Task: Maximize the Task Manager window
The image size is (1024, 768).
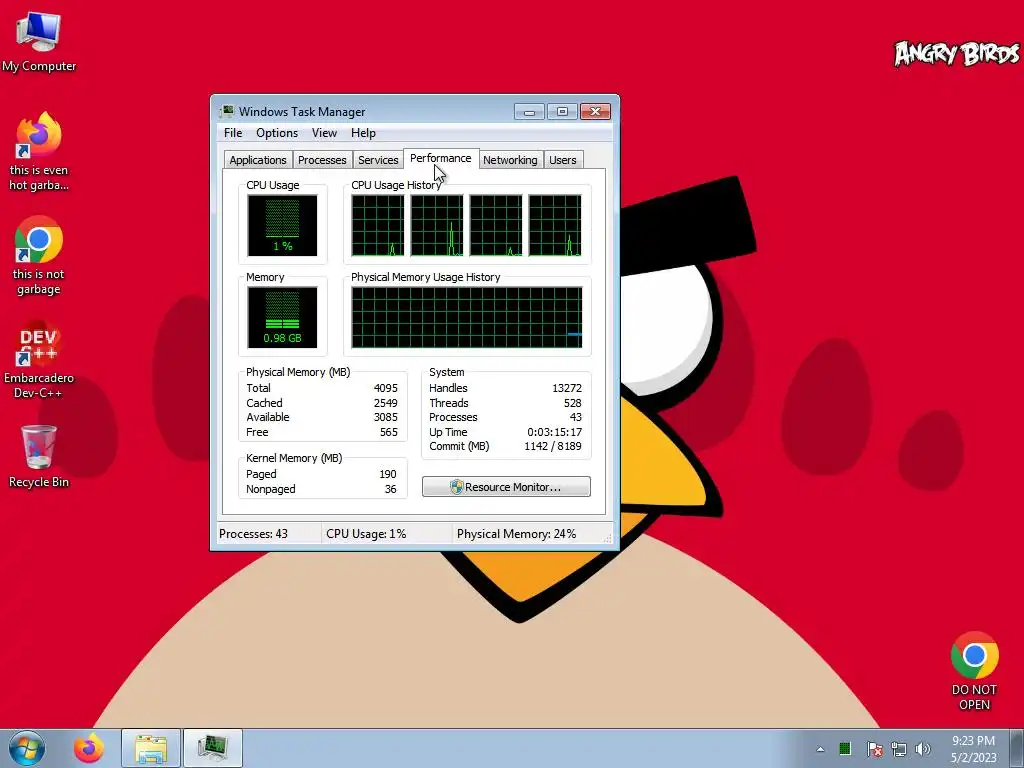Action: tap(562, 112)
